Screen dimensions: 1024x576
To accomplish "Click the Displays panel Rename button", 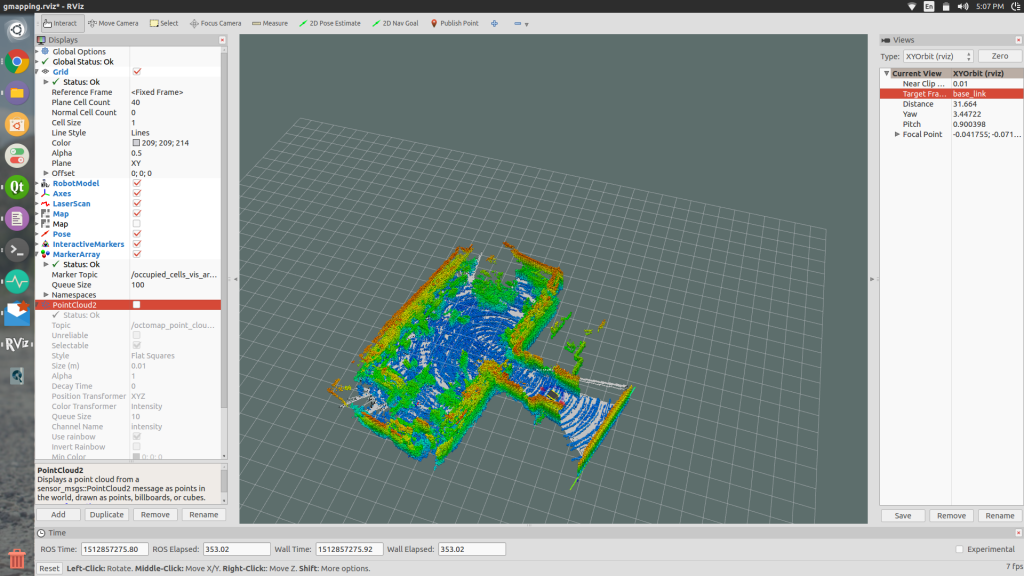I will point(204,515).
